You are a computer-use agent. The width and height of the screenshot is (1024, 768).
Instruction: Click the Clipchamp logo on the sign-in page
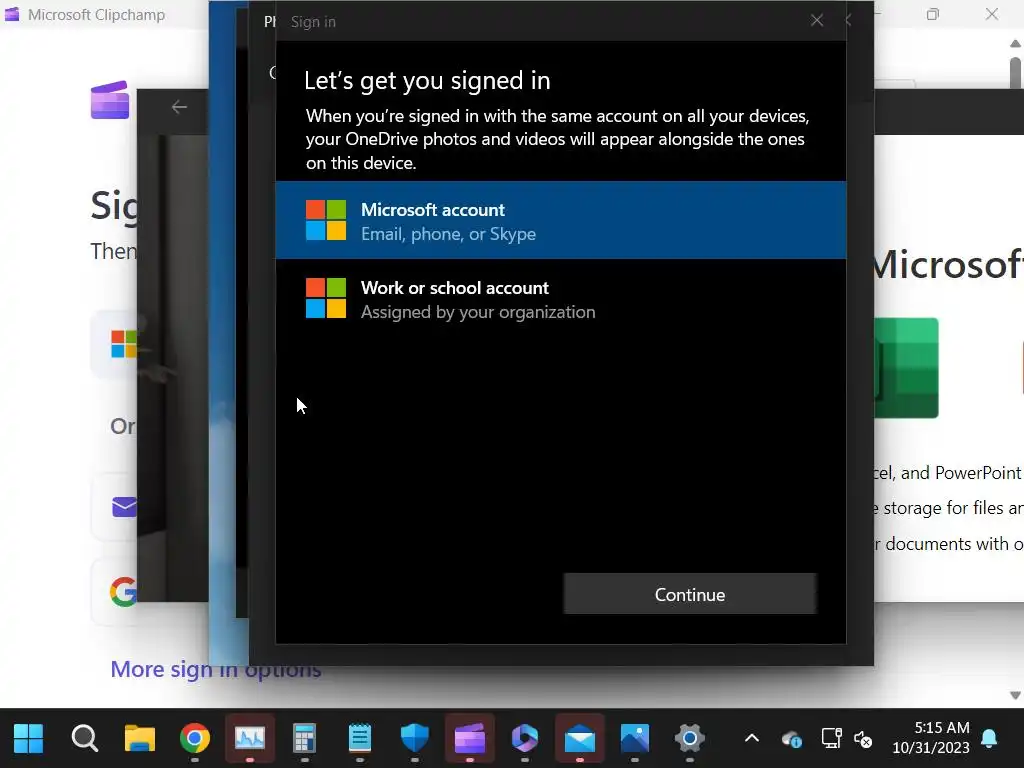point(110,101)
